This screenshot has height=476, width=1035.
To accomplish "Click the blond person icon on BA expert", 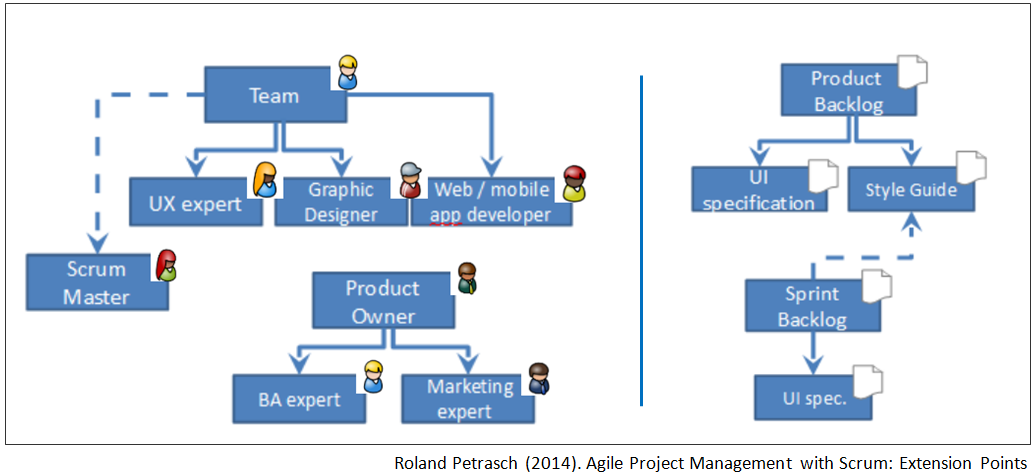I will [x=373, y=377].
